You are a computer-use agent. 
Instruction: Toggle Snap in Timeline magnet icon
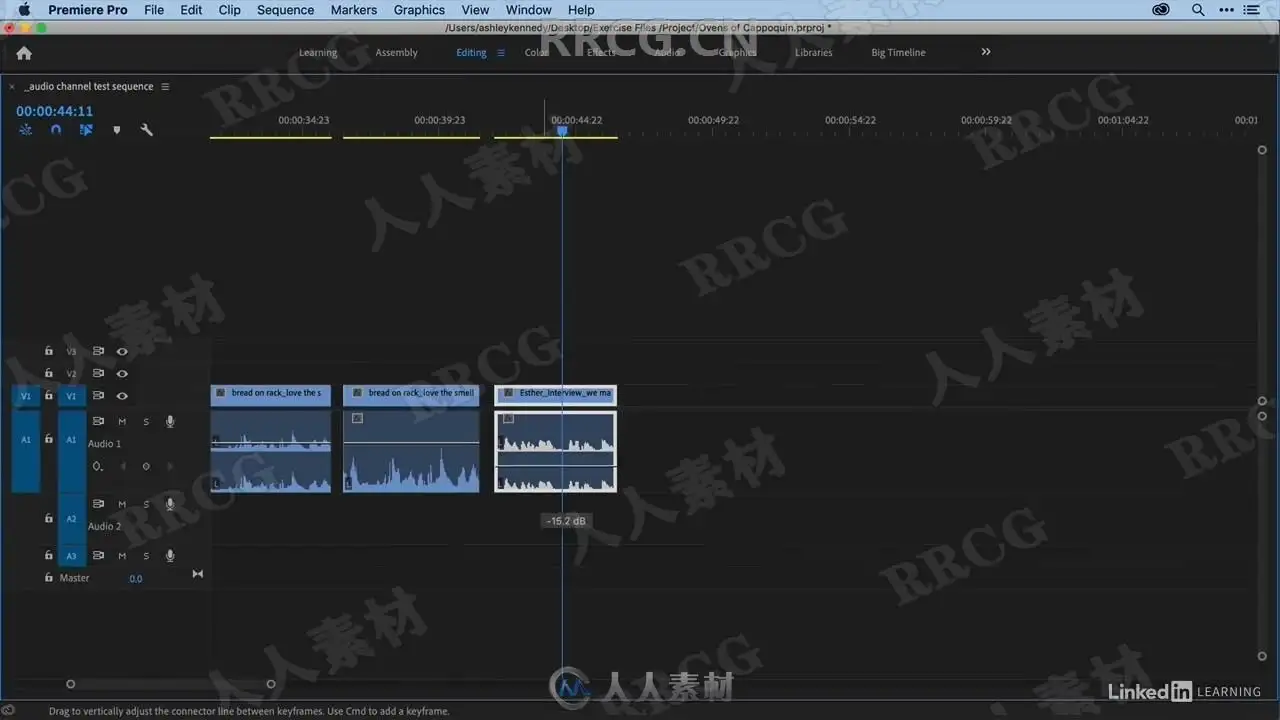pyautogui.click(x=56, y=130)
